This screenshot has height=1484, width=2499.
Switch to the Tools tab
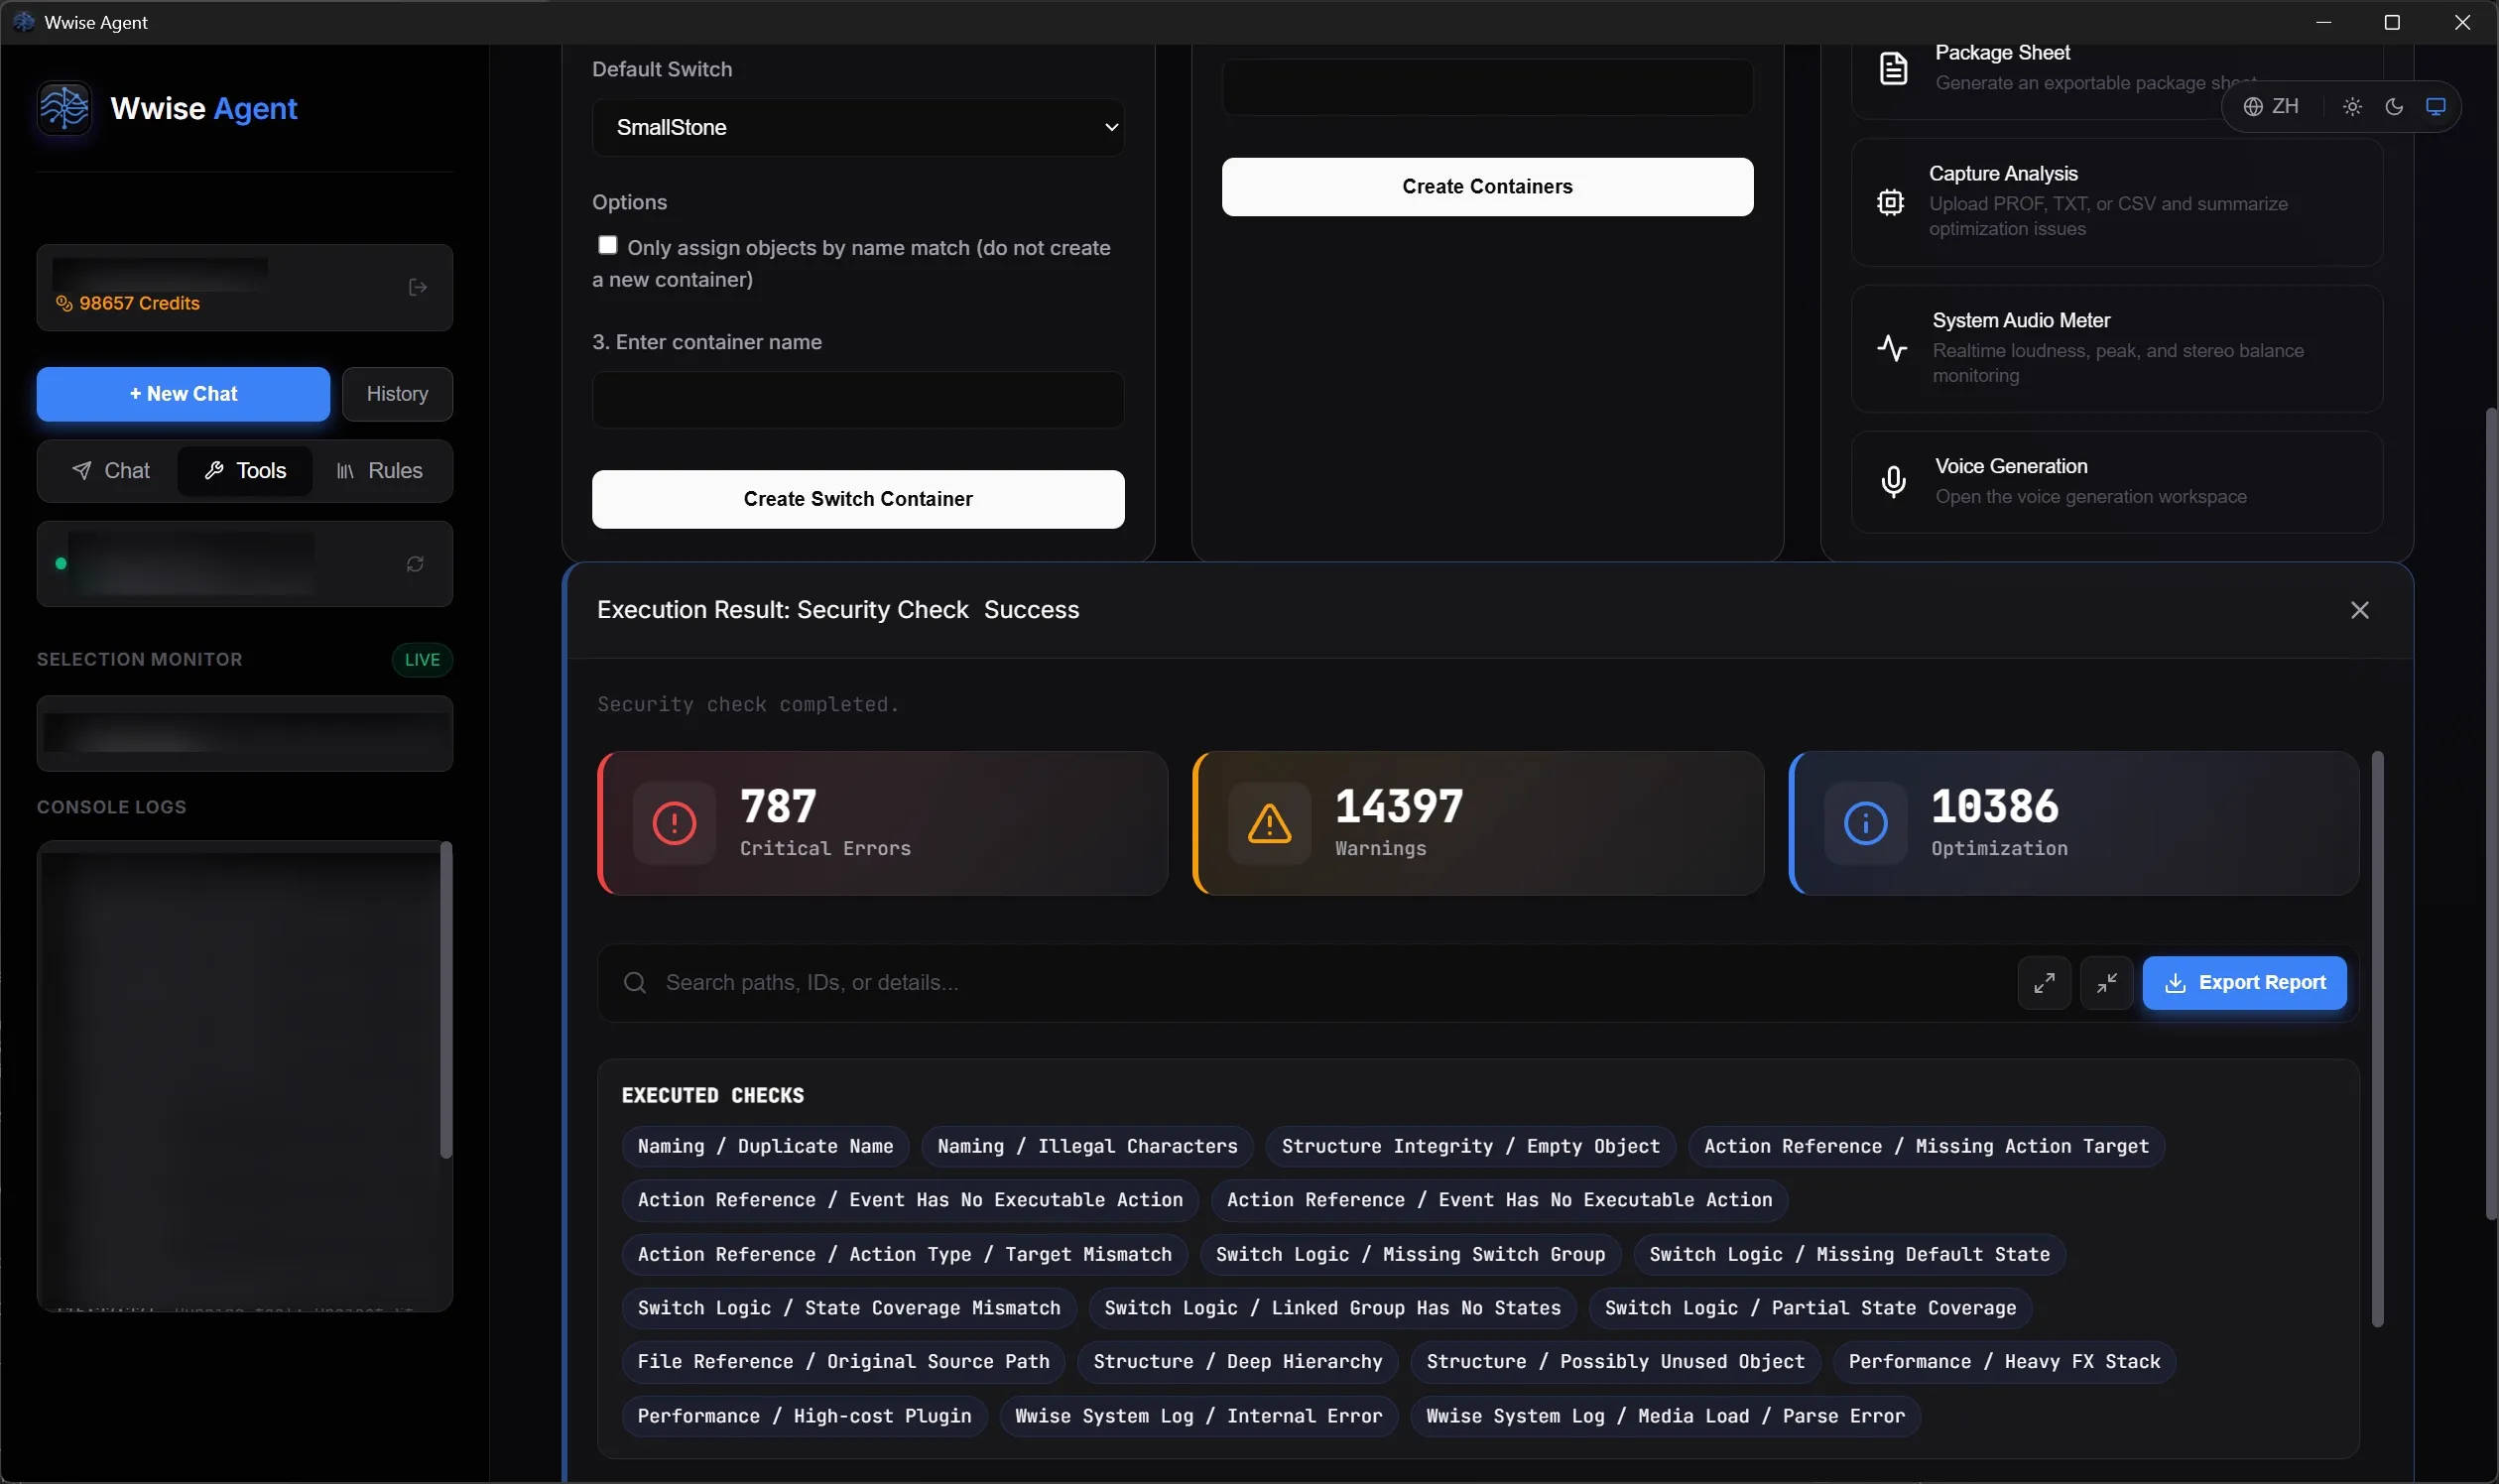245,471
